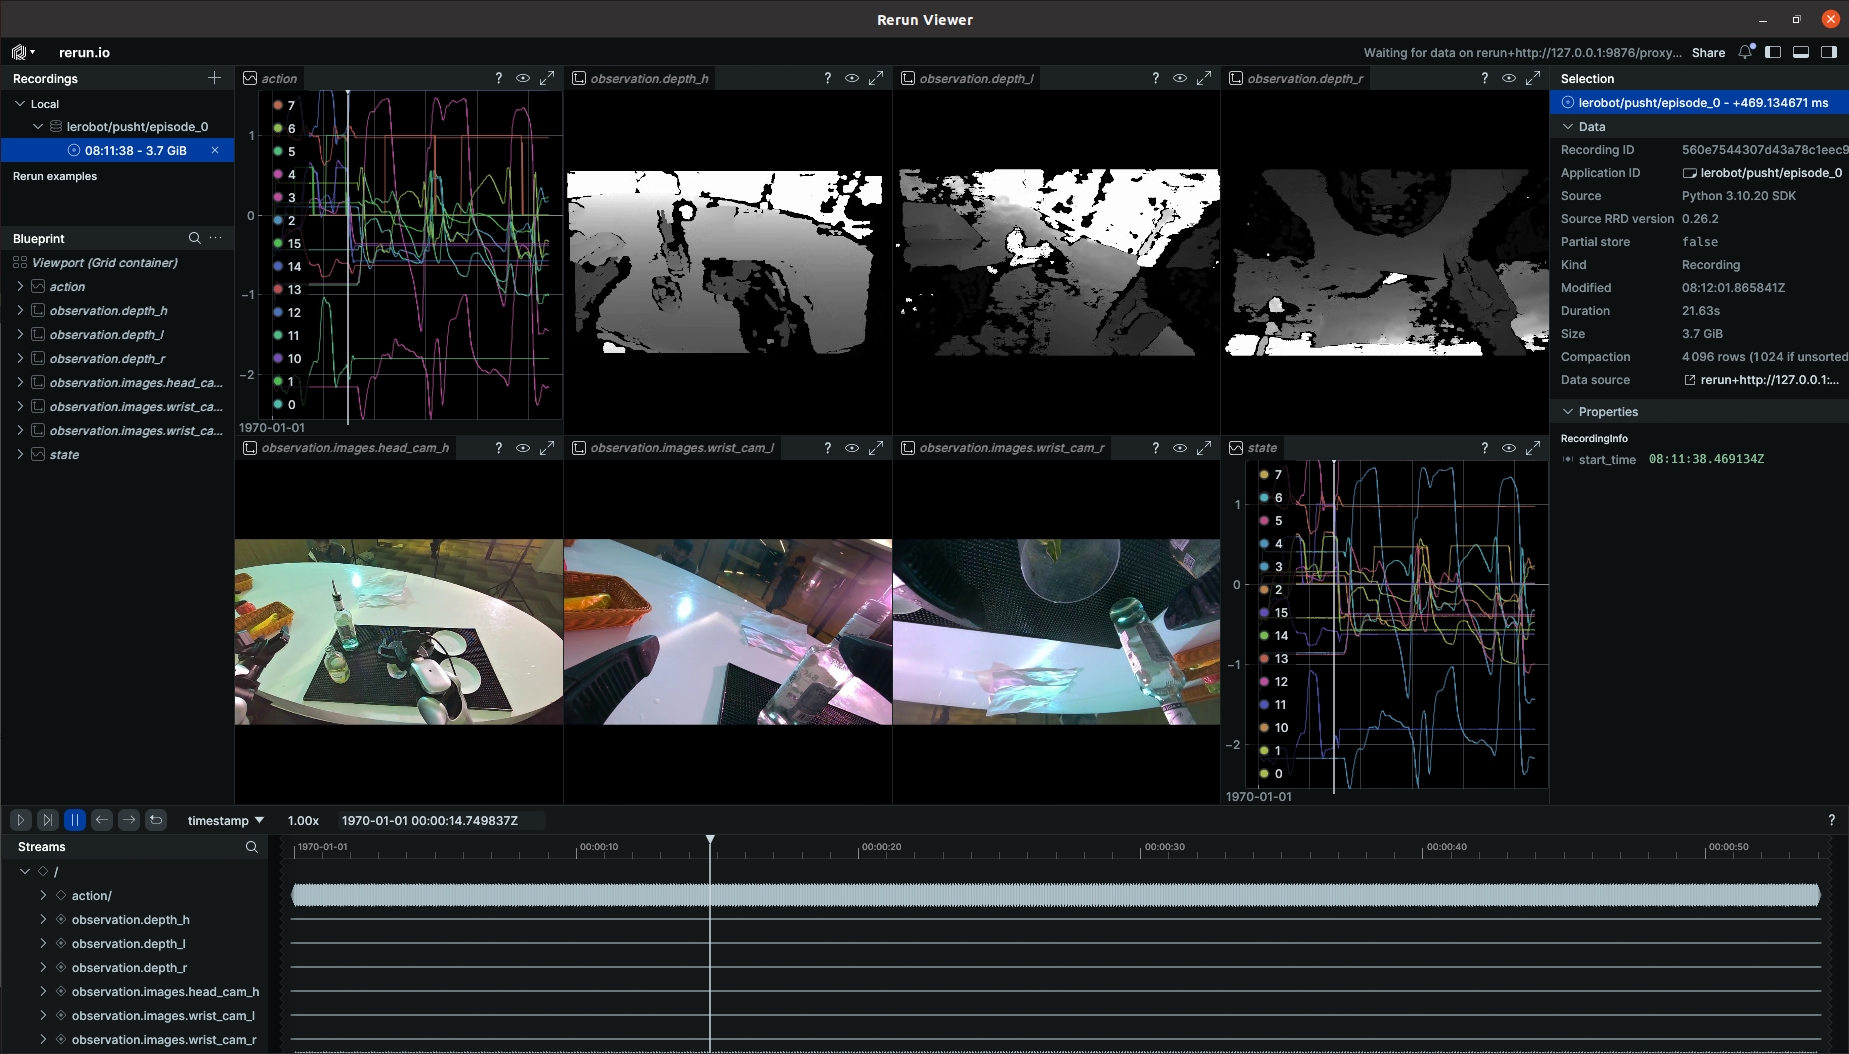Collapse the Properties section in Selection panel

click(x=1568, y=412)
